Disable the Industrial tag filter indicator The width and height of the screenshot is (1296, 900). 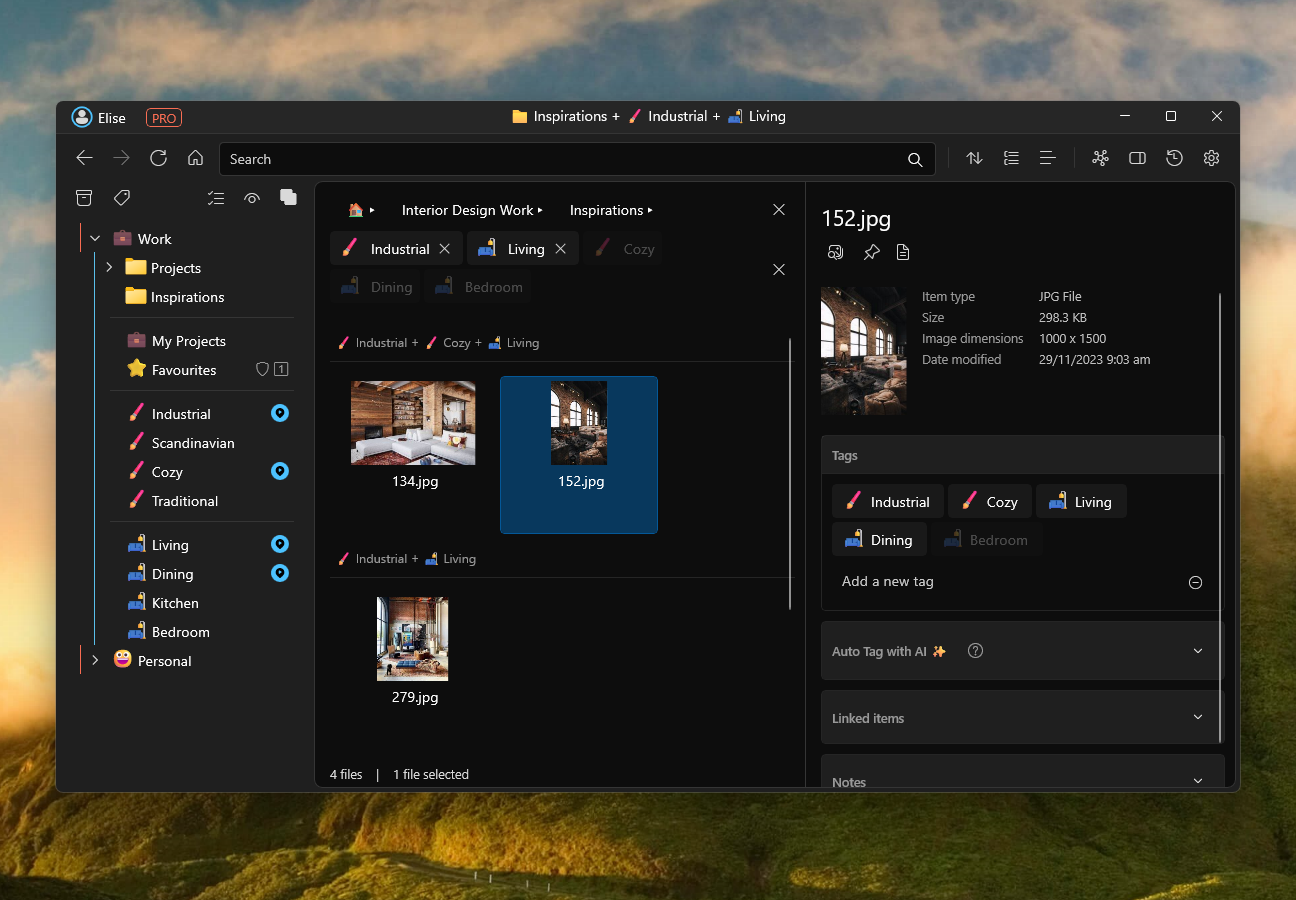(x=279, y=412)
